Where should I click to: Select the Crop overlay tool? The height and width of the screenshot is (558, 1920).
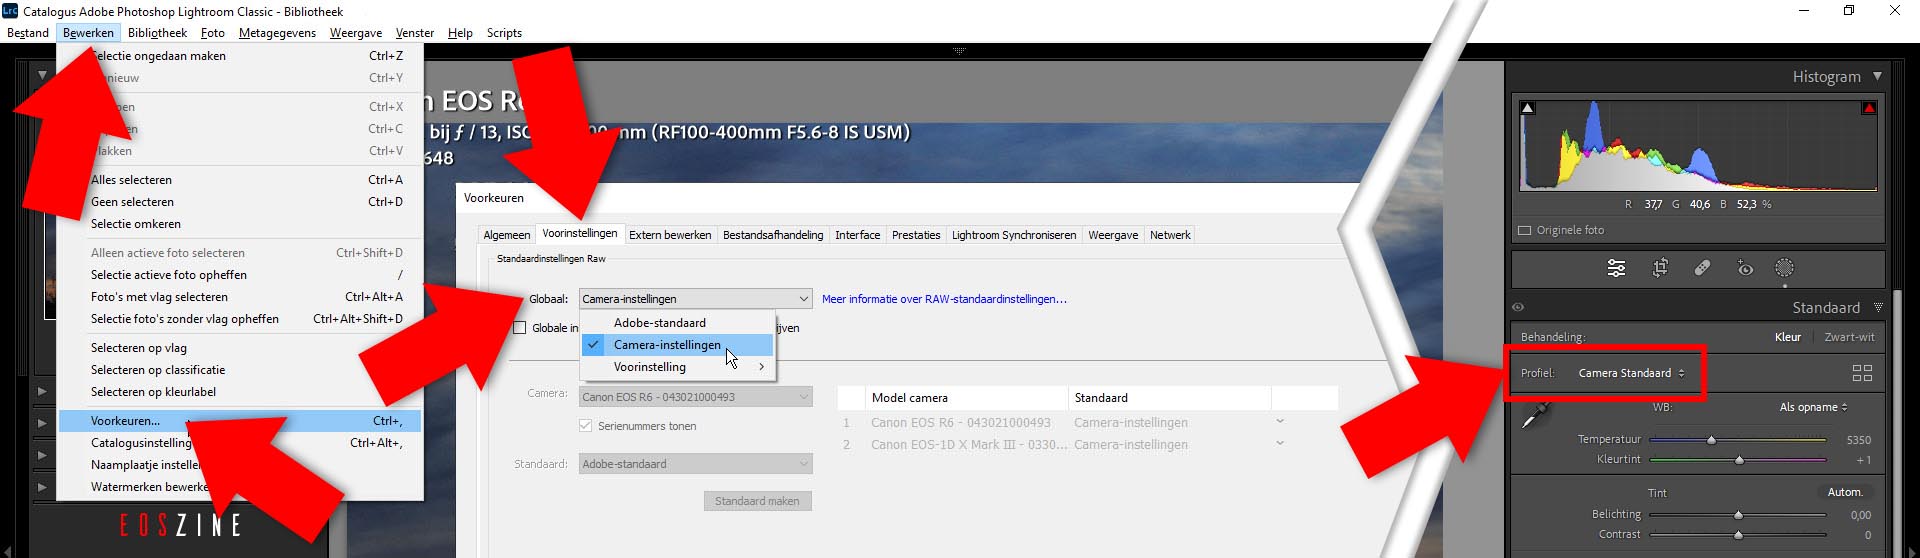1660,268
